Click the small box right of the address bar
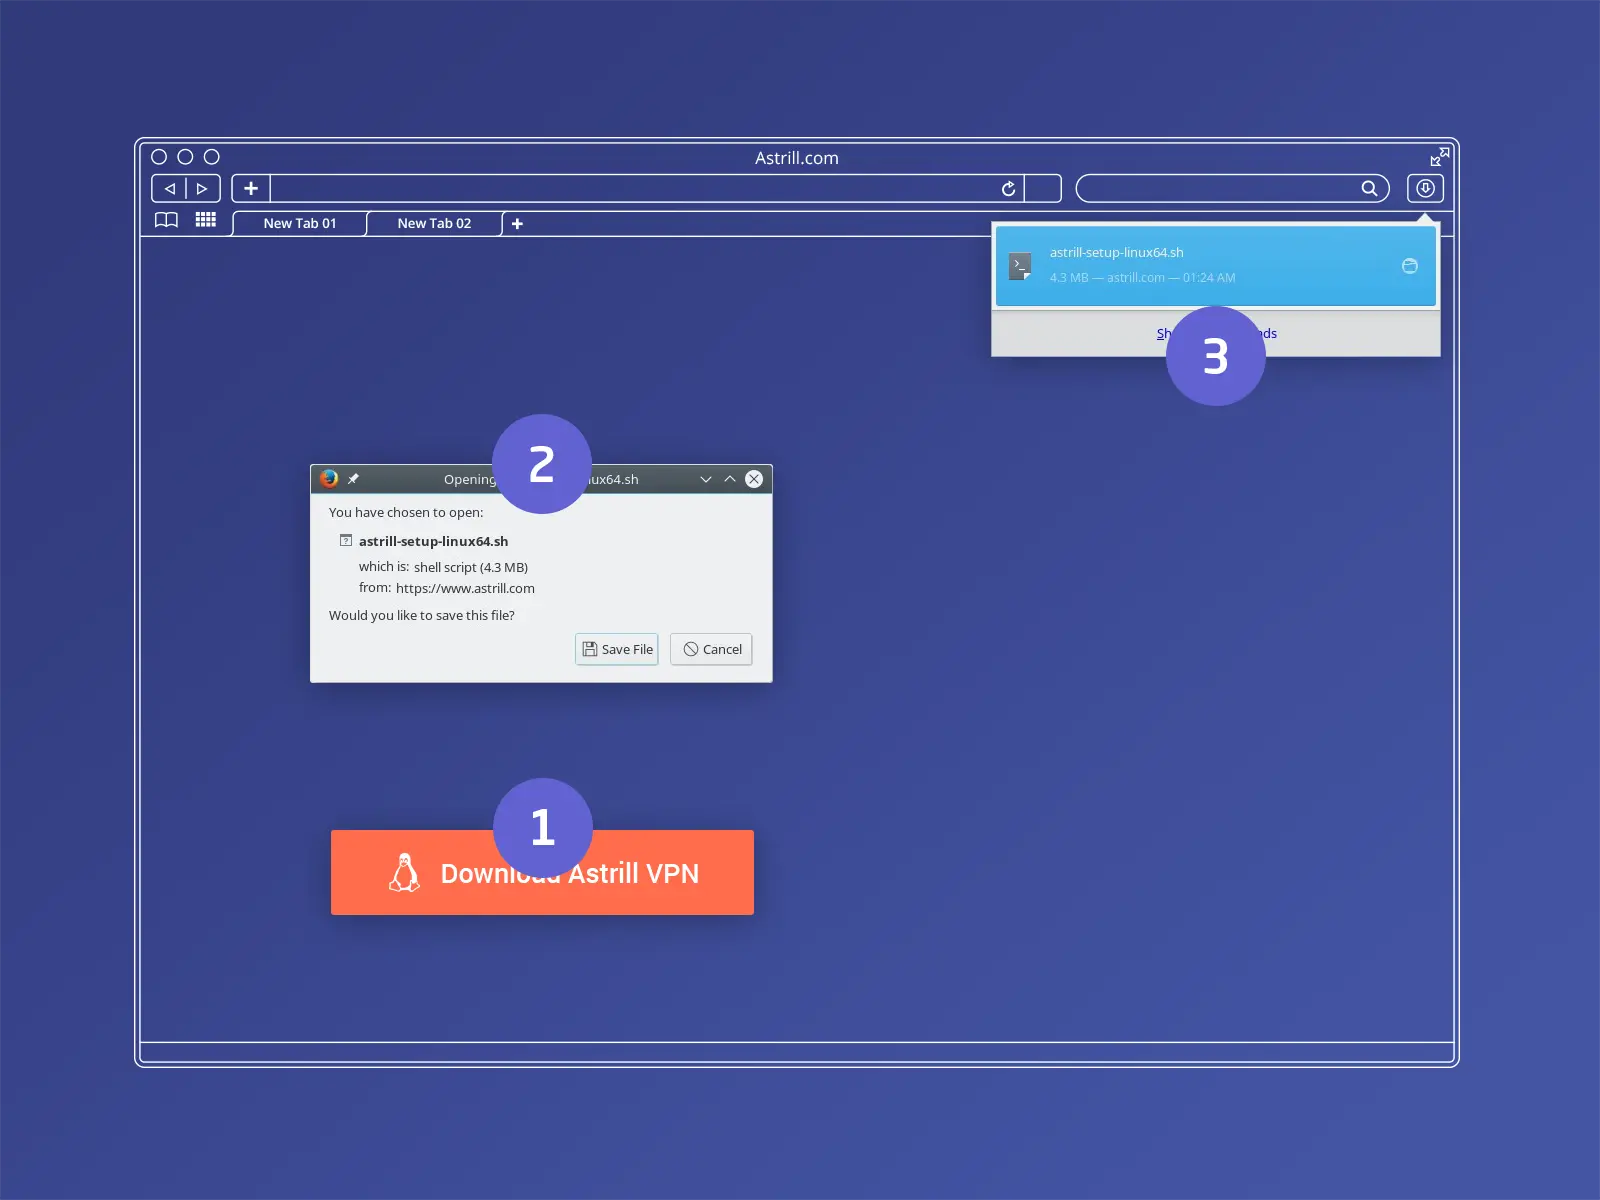The height and width of the screenshot is (1200, 1600). tap(1043, 188)
